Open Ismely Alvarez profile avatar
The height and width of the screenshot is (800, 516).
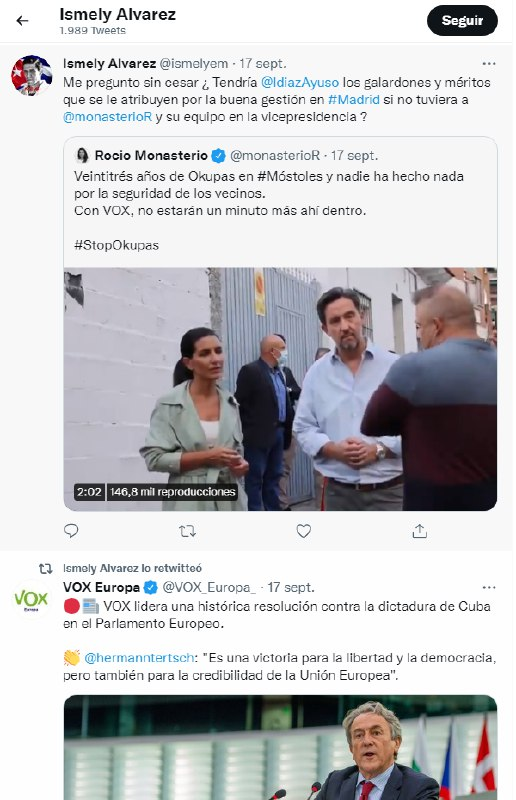(32, 75)
